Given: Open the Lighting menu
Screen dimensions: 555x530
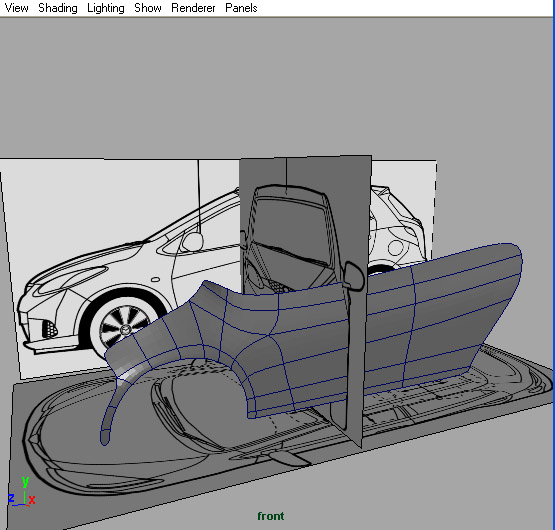Looking at the screenshot, I should [x=105, y=8].
